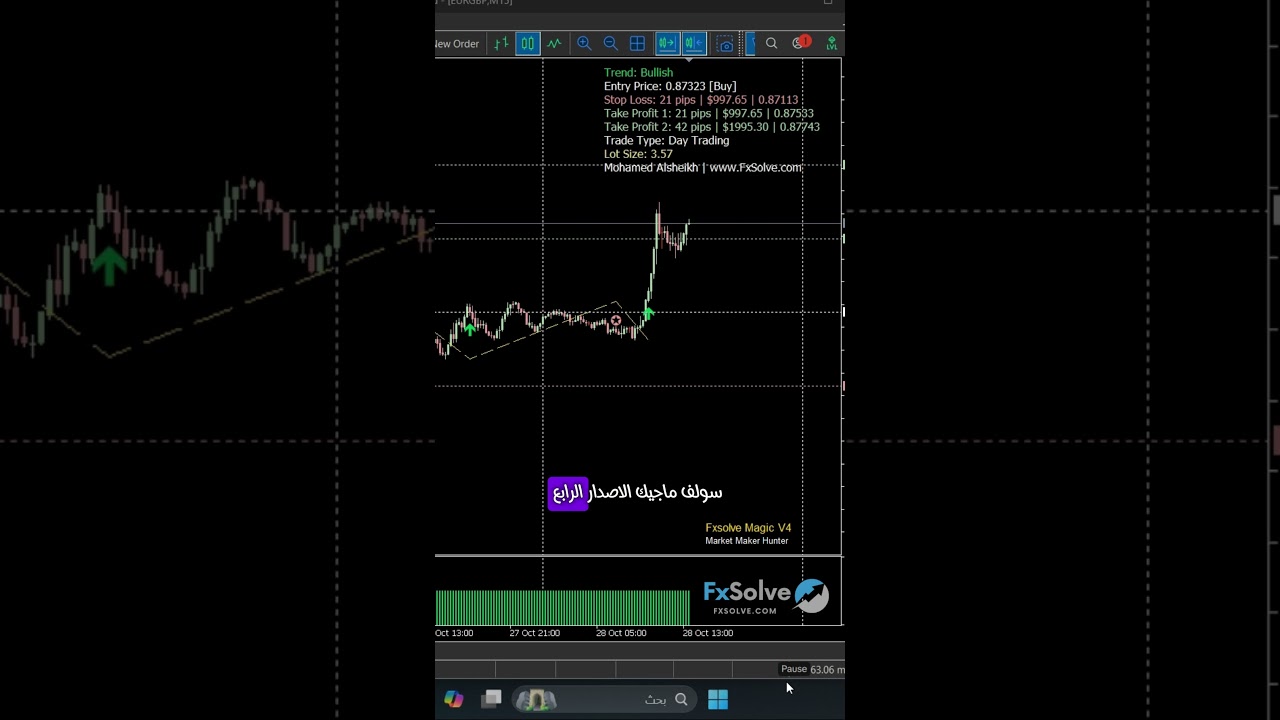Click the Fxsolve Magic V4 label
This screenshot has height=720, width=1280.
click(748, 528)
